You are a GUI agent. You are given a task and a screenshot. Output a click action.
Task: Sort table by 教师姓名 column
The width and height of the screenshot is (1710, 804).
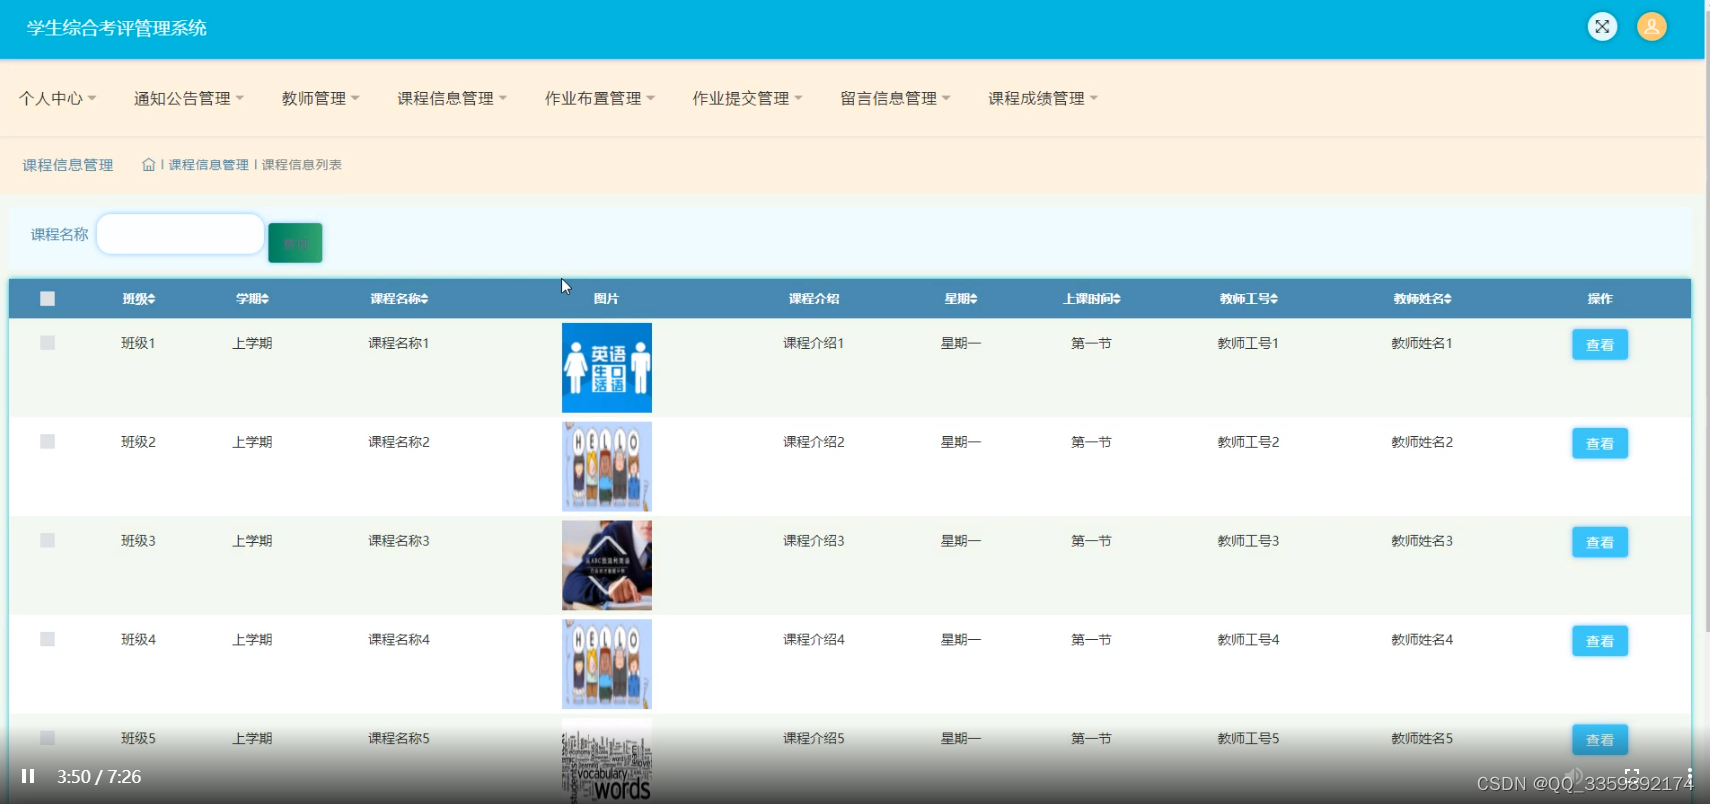tap(1423, 298)
